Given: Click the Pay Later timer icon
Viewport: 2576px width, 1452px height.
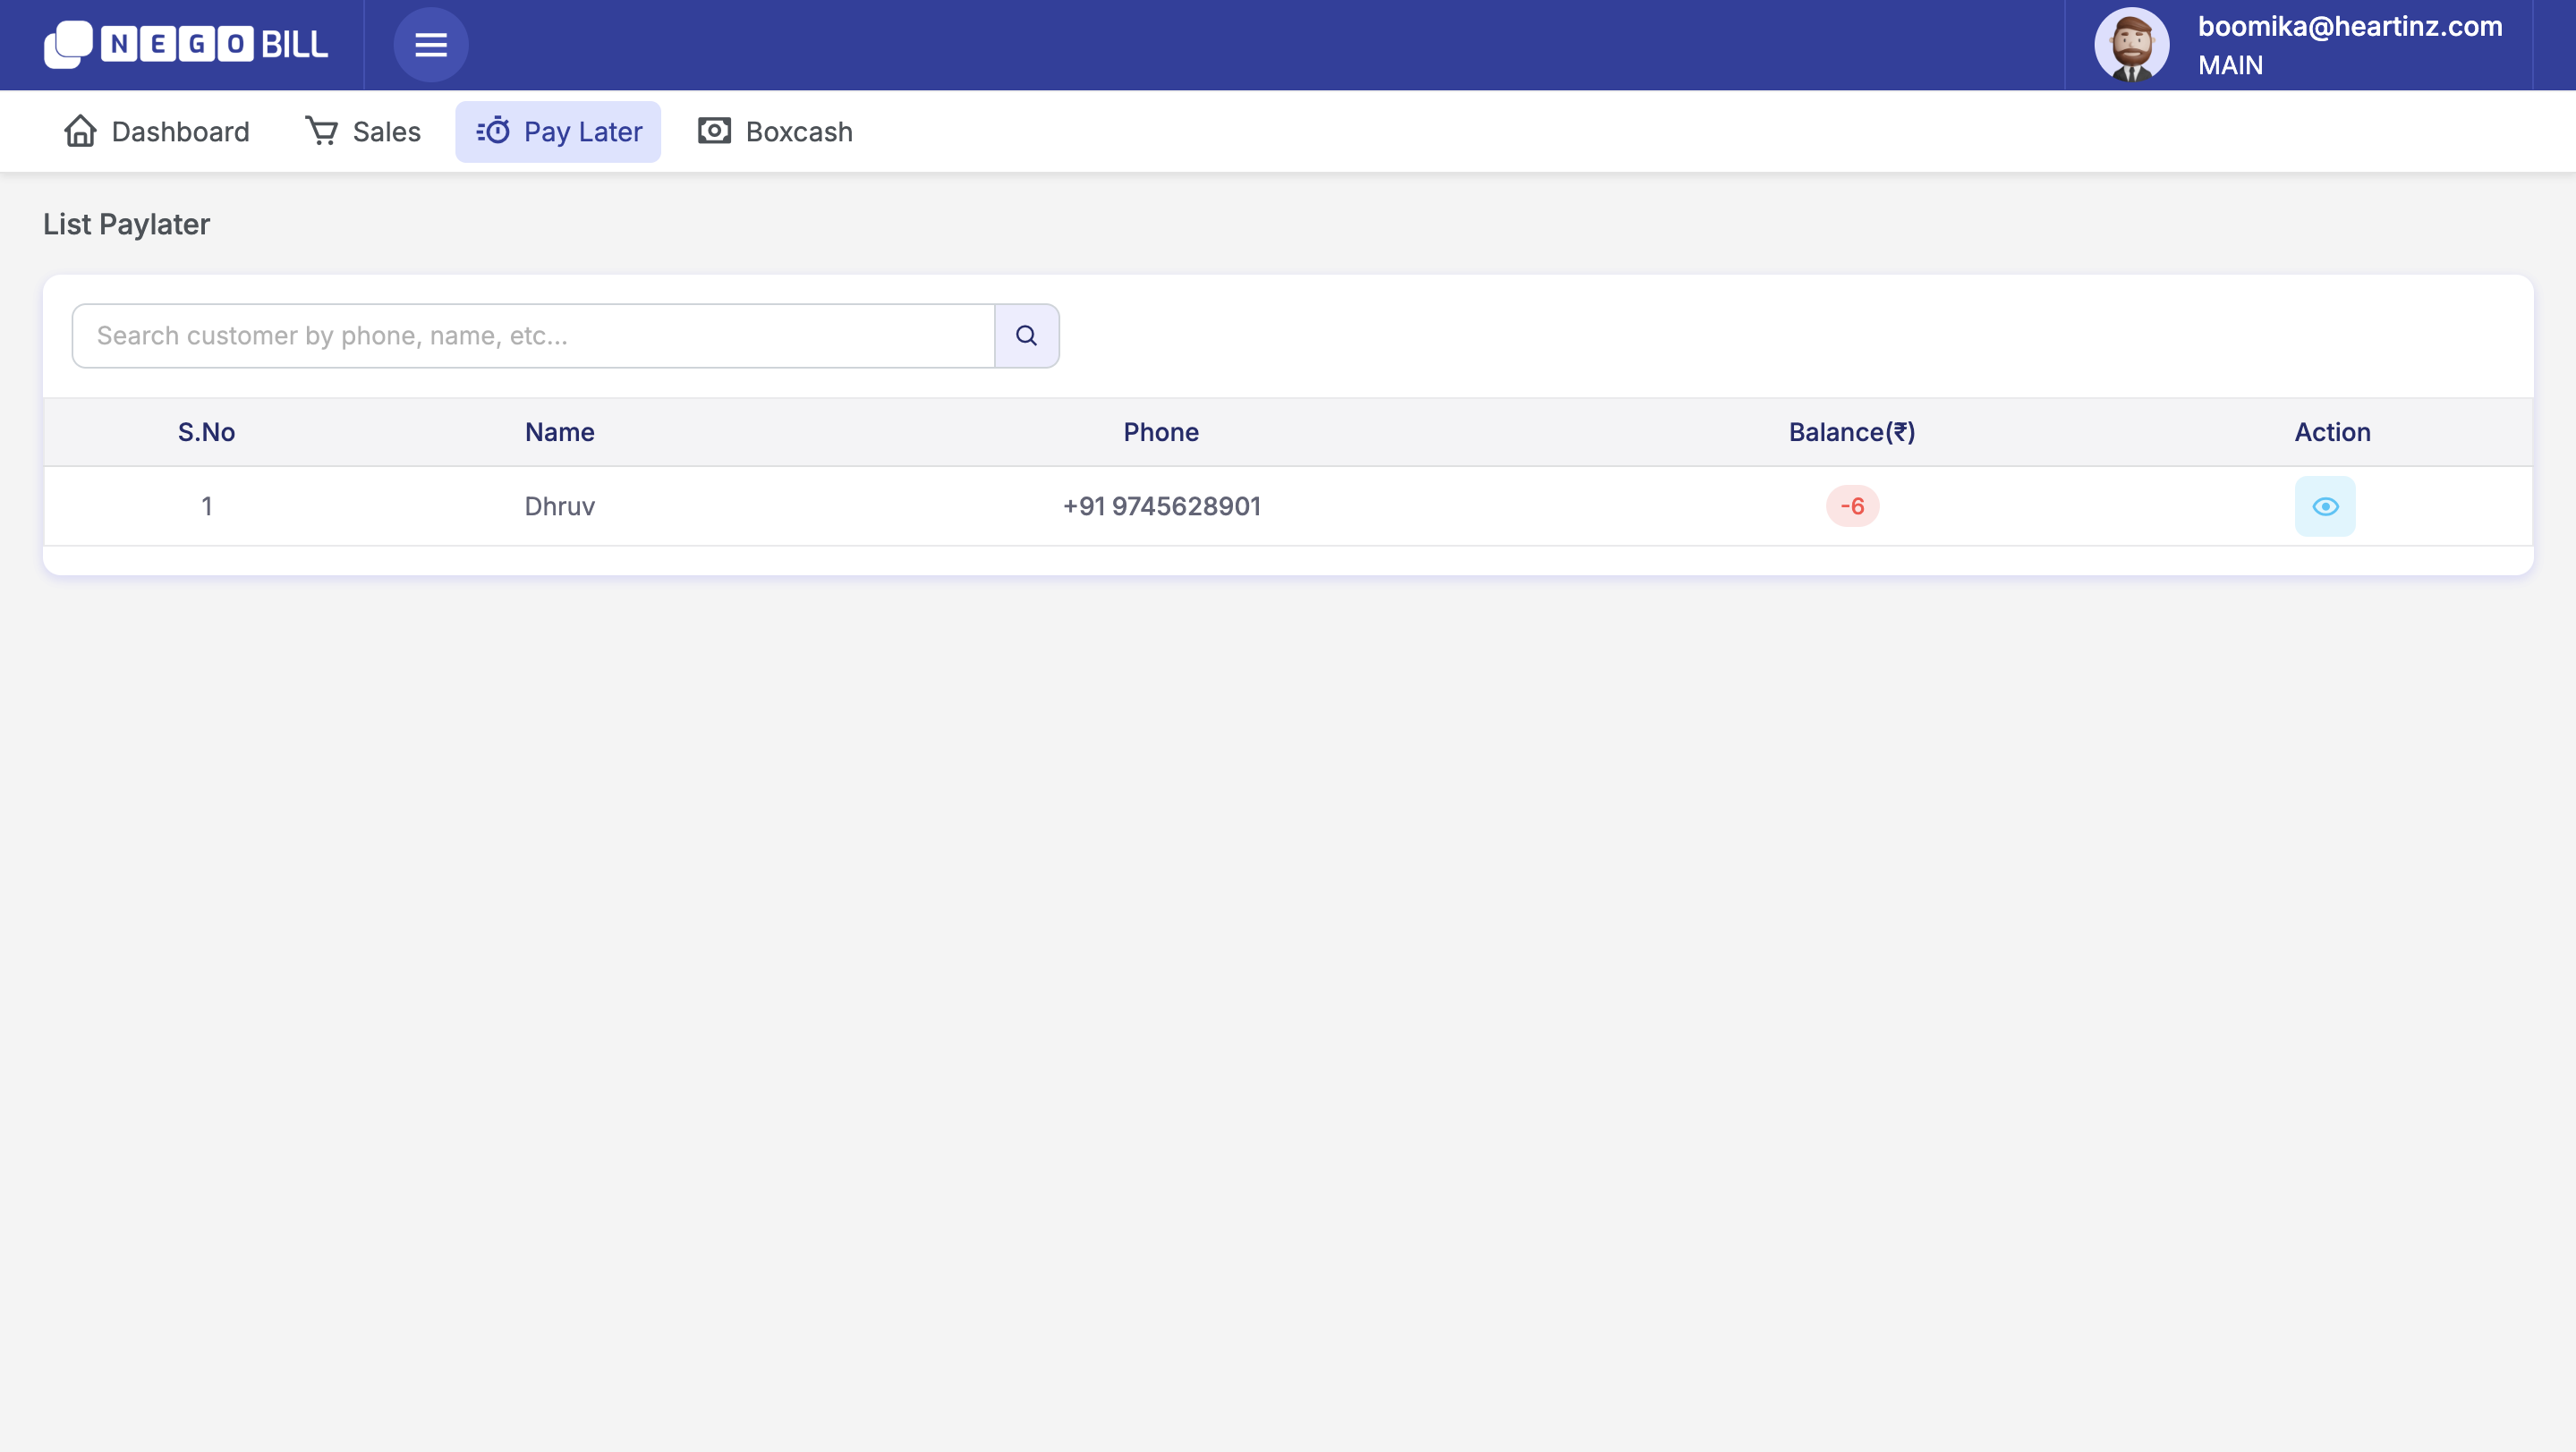Looking at the screenshot, I should click(493, 131).
